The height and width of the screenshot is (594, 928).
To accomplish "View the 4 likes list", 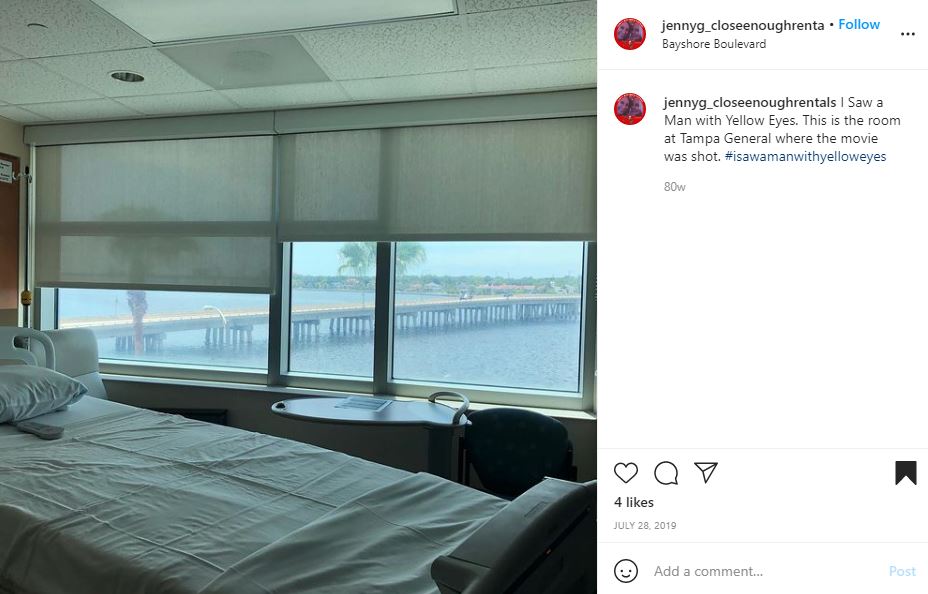I will 634,502.
